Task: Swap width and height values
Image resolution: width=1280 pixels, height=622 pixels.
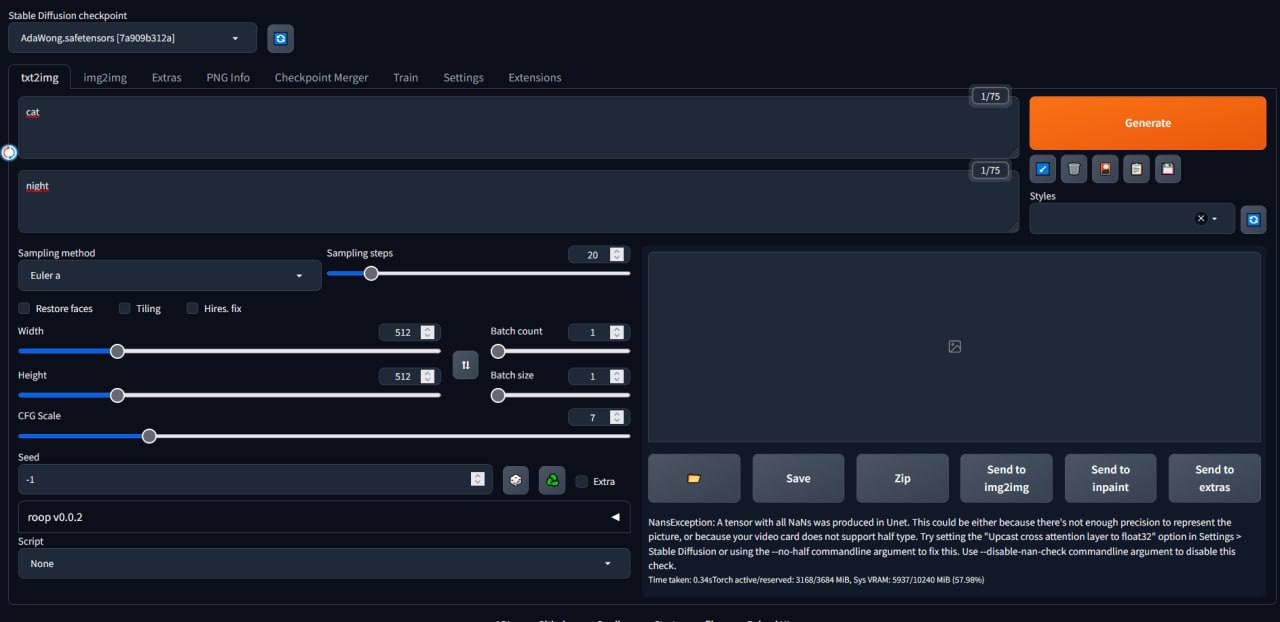Action: pyautogui.click(x=465, y=365)
